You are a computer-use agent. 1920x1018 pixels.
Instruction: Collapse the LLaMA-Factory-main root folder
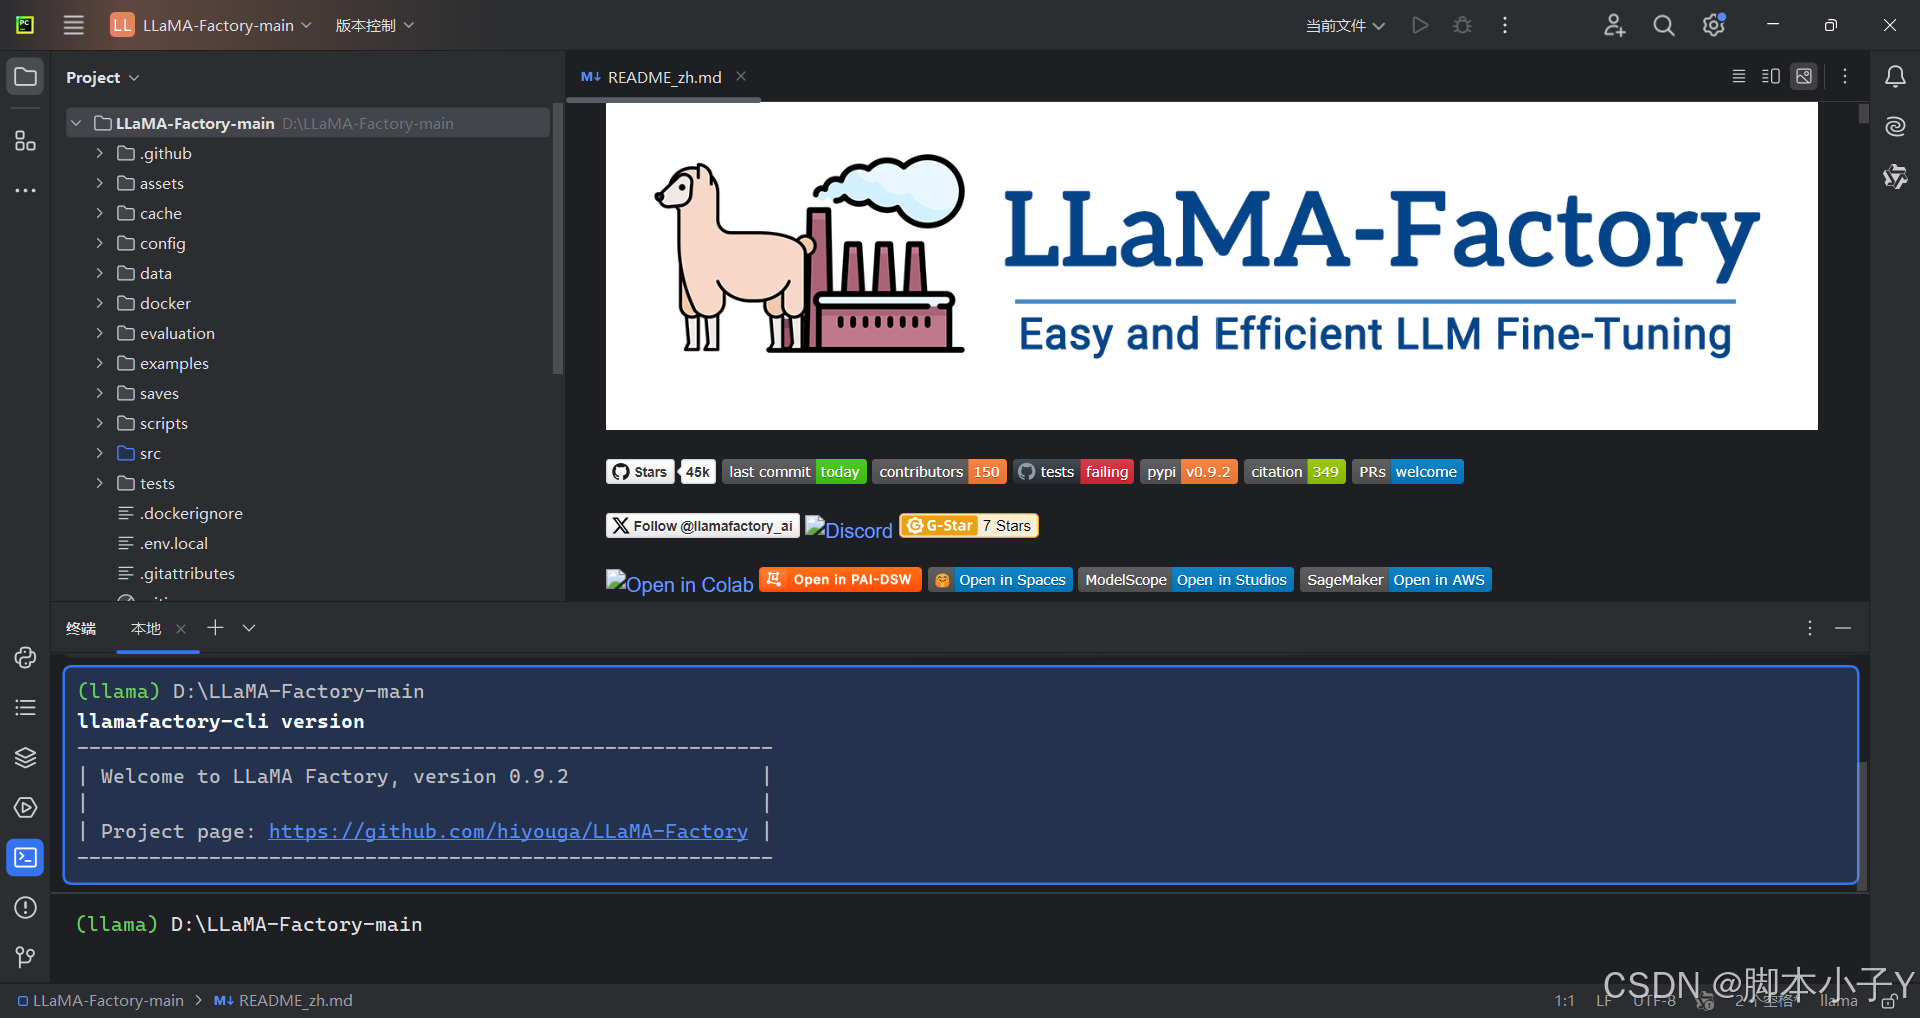[x=76, y=123]
